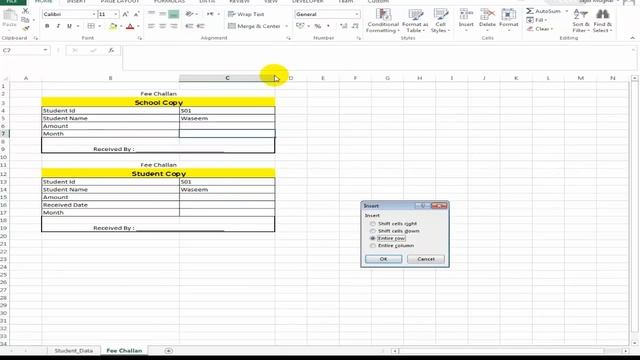Screen dimensions: 640x360
Task: Toggle Italic formatting
Action: coord(58,26)
